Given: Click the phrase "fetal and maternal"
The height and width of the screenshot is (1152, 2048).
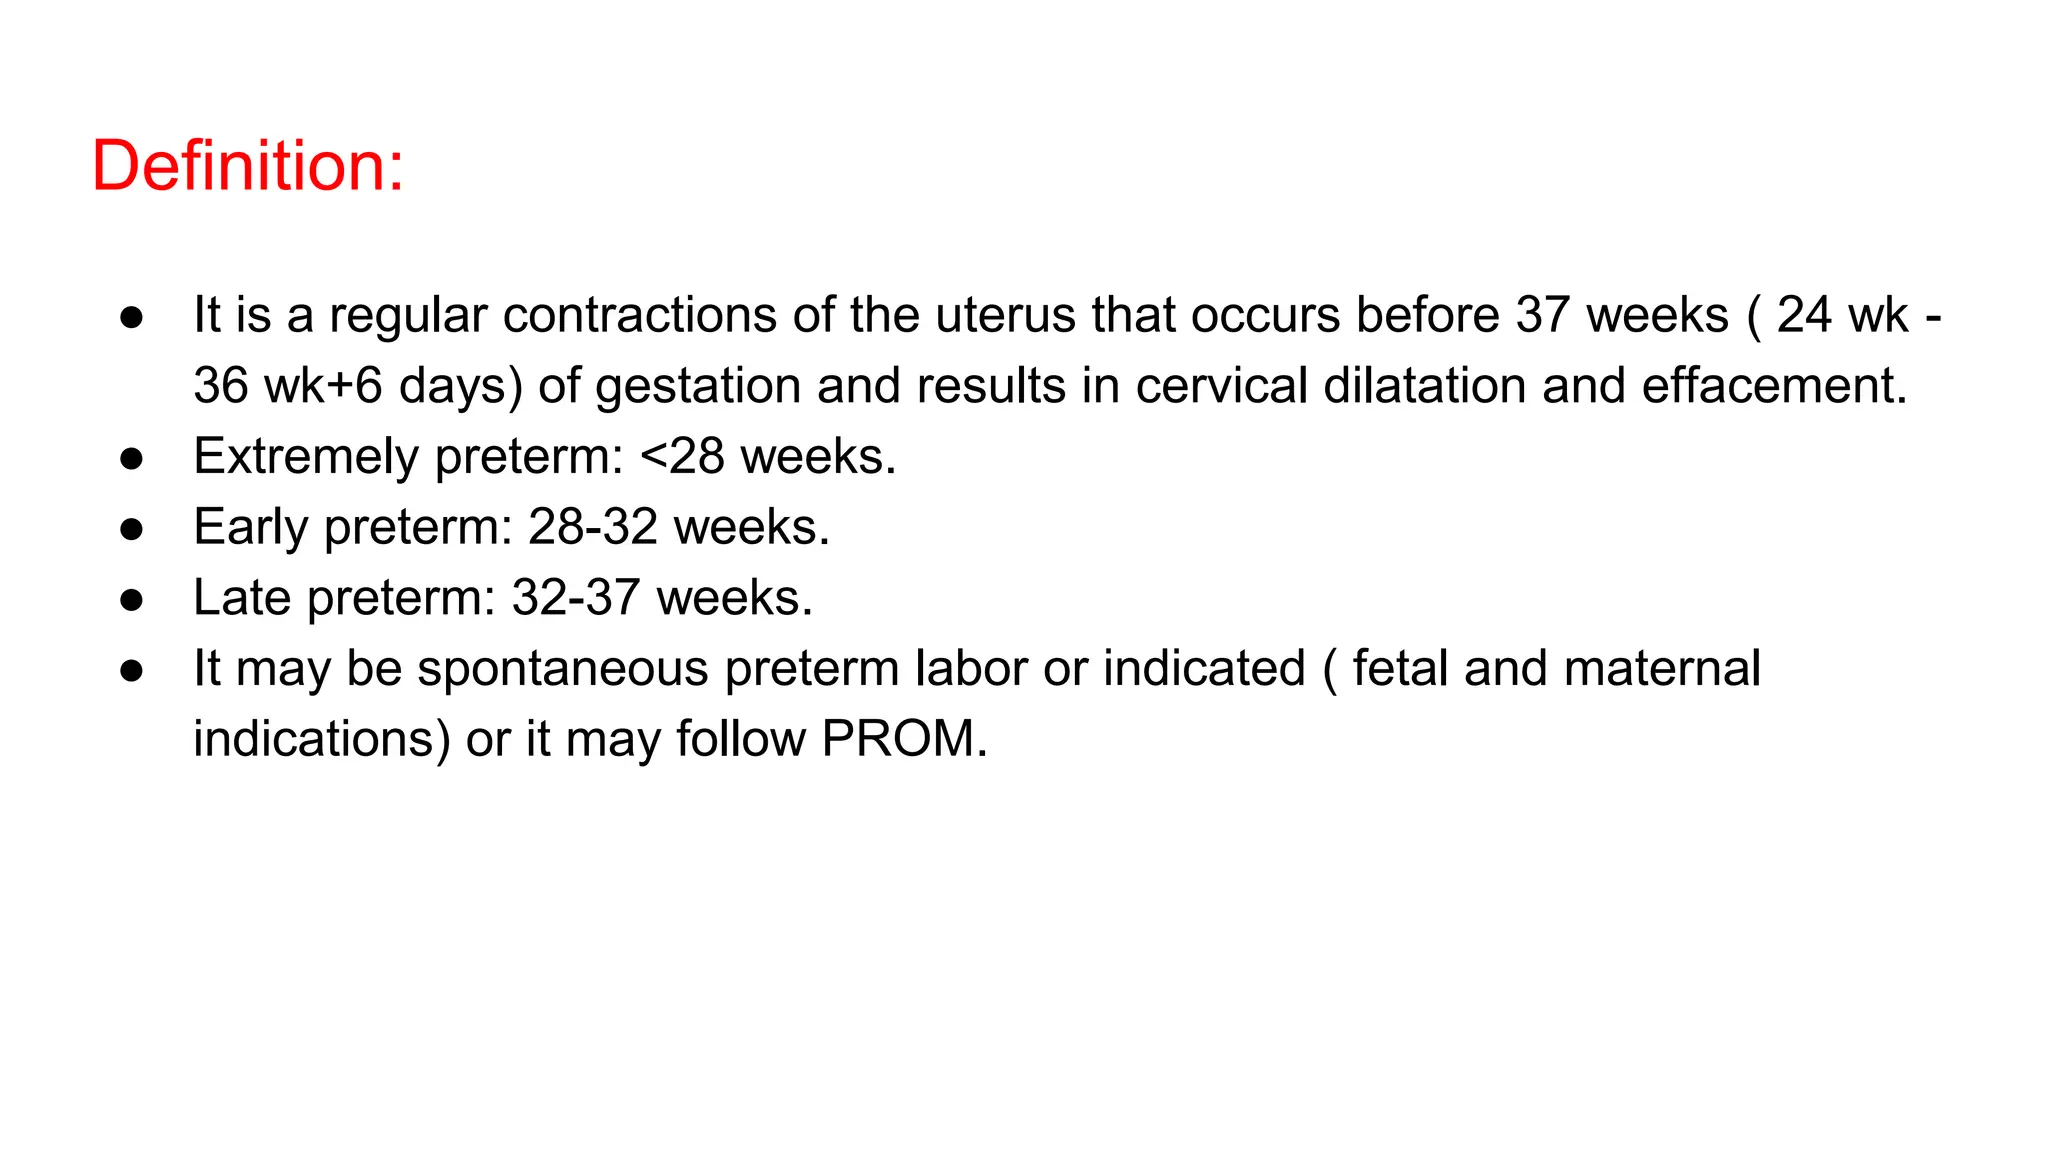Looking at the screenshot, I should coord(1555,669).
